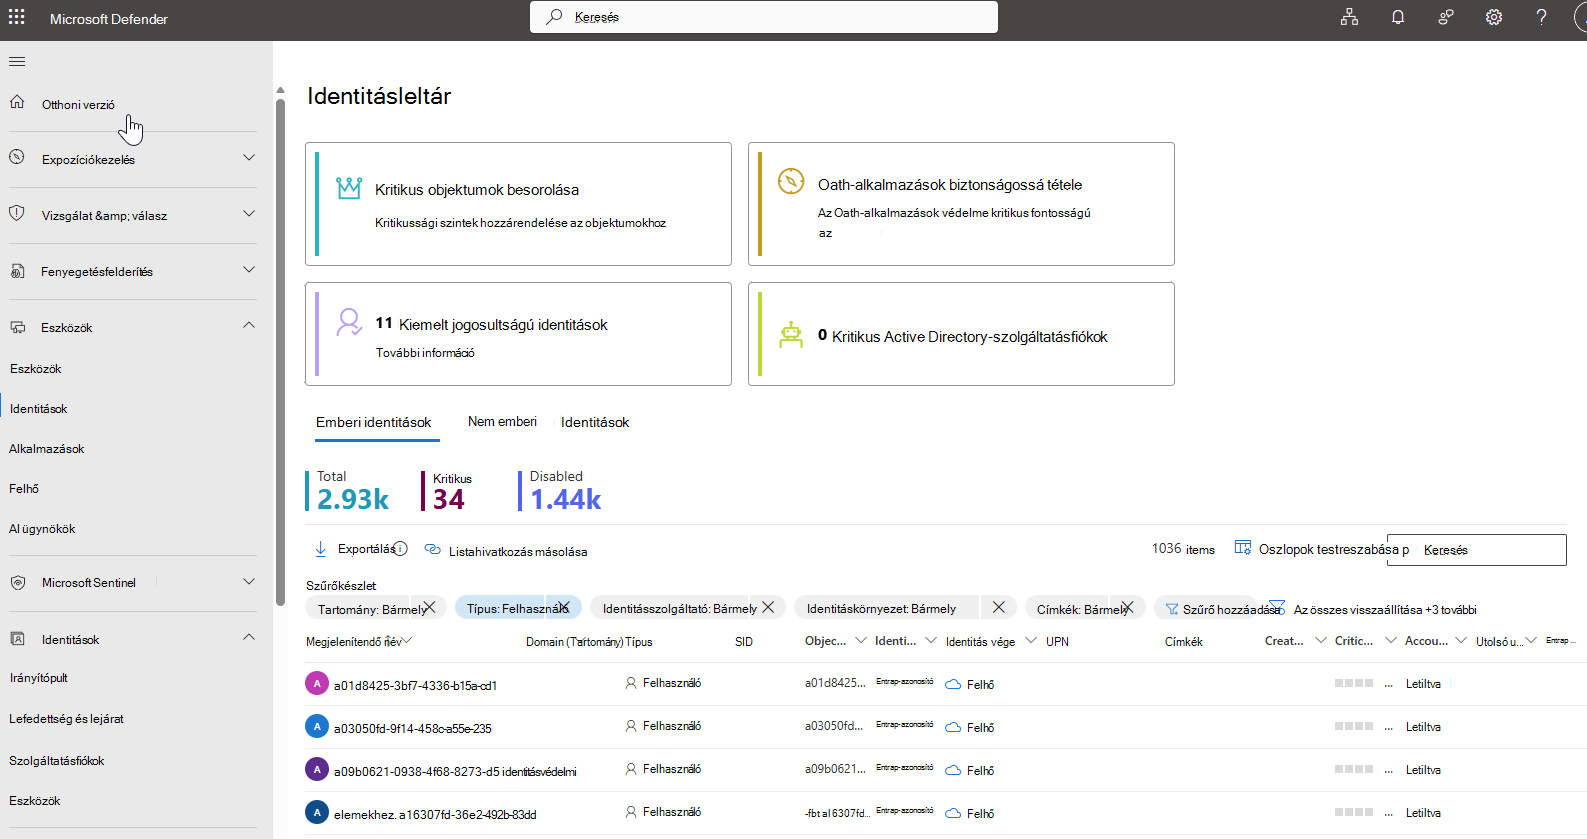Open the notifications bell
The image size is (1587, 839).
[x=1397, y=17]
